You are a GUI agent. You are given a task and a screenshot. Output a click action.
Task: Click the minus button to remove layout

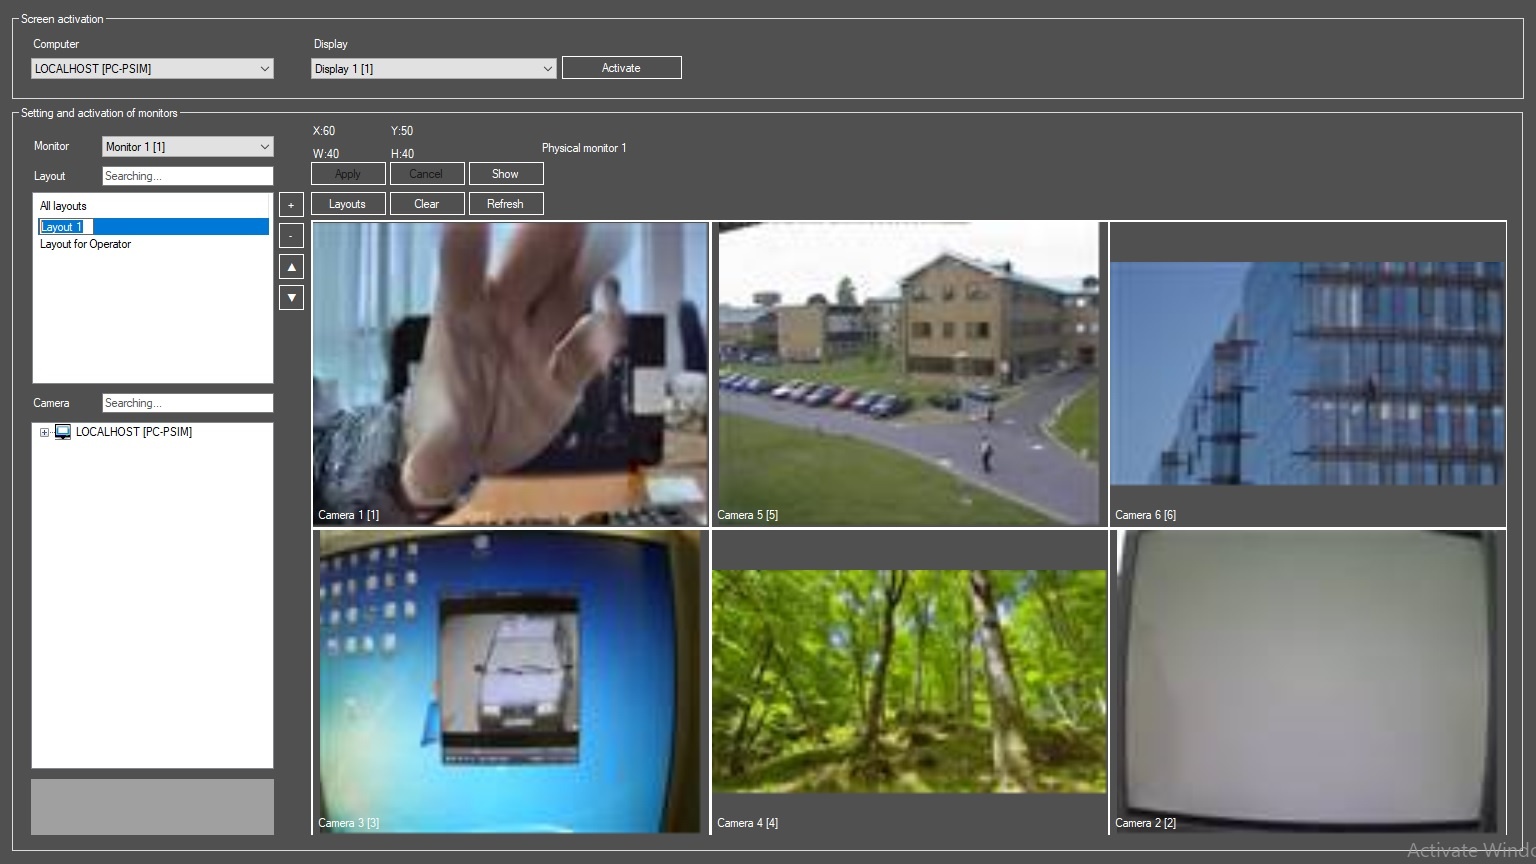pos(291,236)
